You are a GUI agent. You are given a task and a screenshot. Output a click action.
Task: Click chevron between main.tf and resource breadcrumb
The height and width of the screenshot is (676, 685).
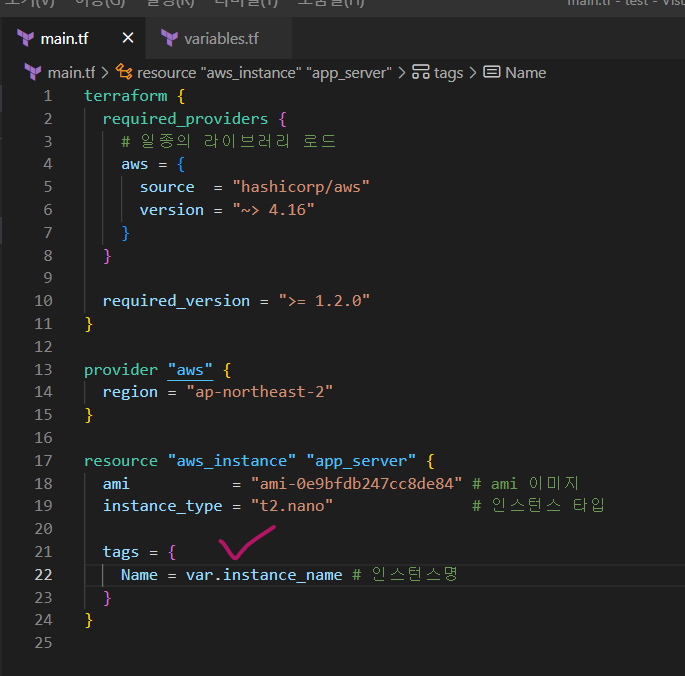106,72
